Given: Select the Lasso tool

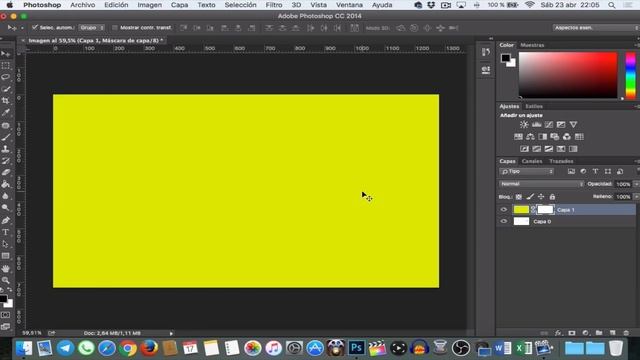Looking at the screenshot, I should click(6, 77).
